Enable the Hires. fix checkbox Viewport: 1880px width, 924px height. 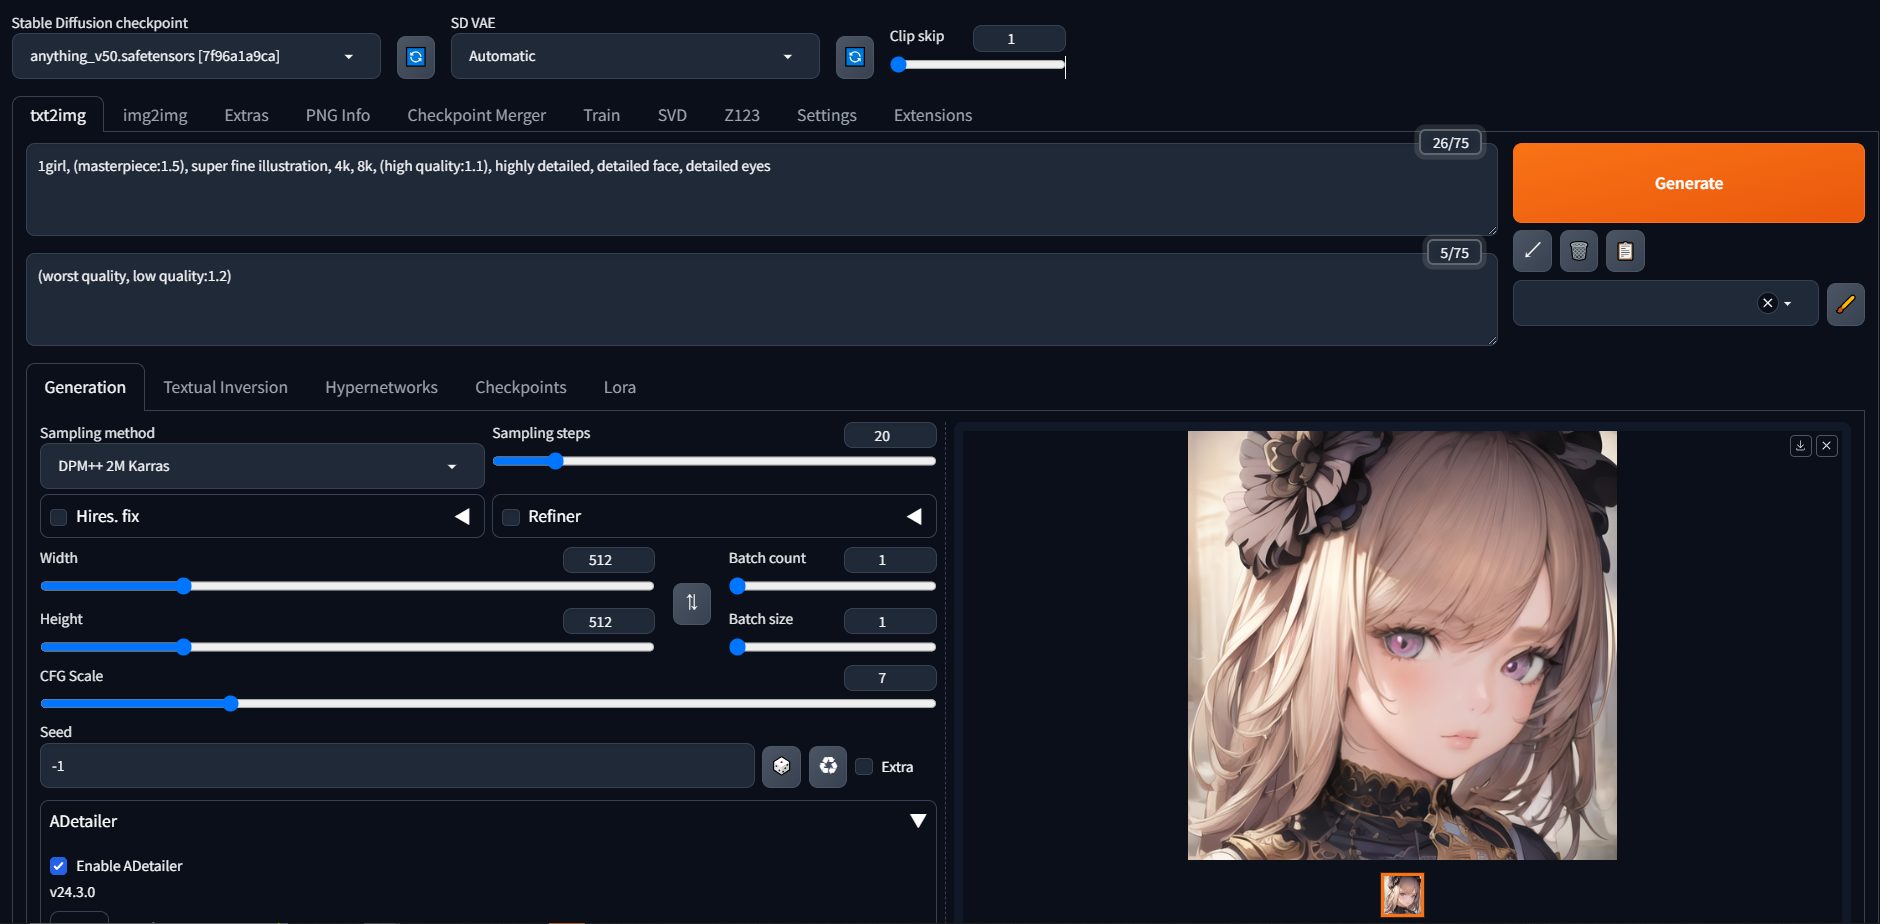point(59,517)
